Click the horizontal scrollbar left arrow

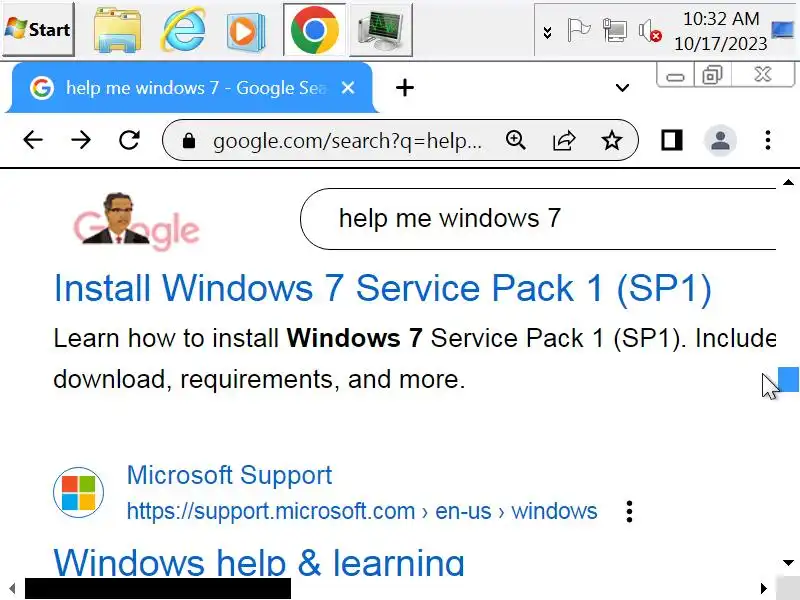coord(12,588)
